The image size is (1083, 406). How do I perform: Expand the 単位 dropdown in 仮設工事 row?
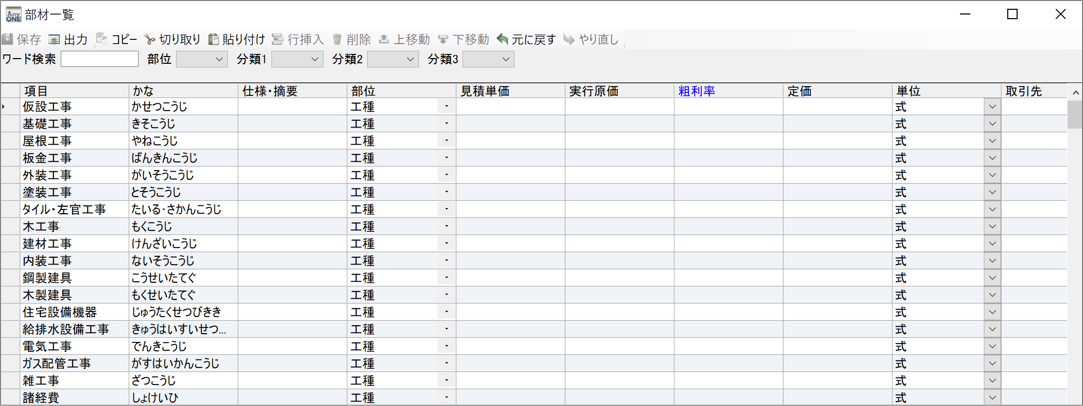[x=992, y=106]
